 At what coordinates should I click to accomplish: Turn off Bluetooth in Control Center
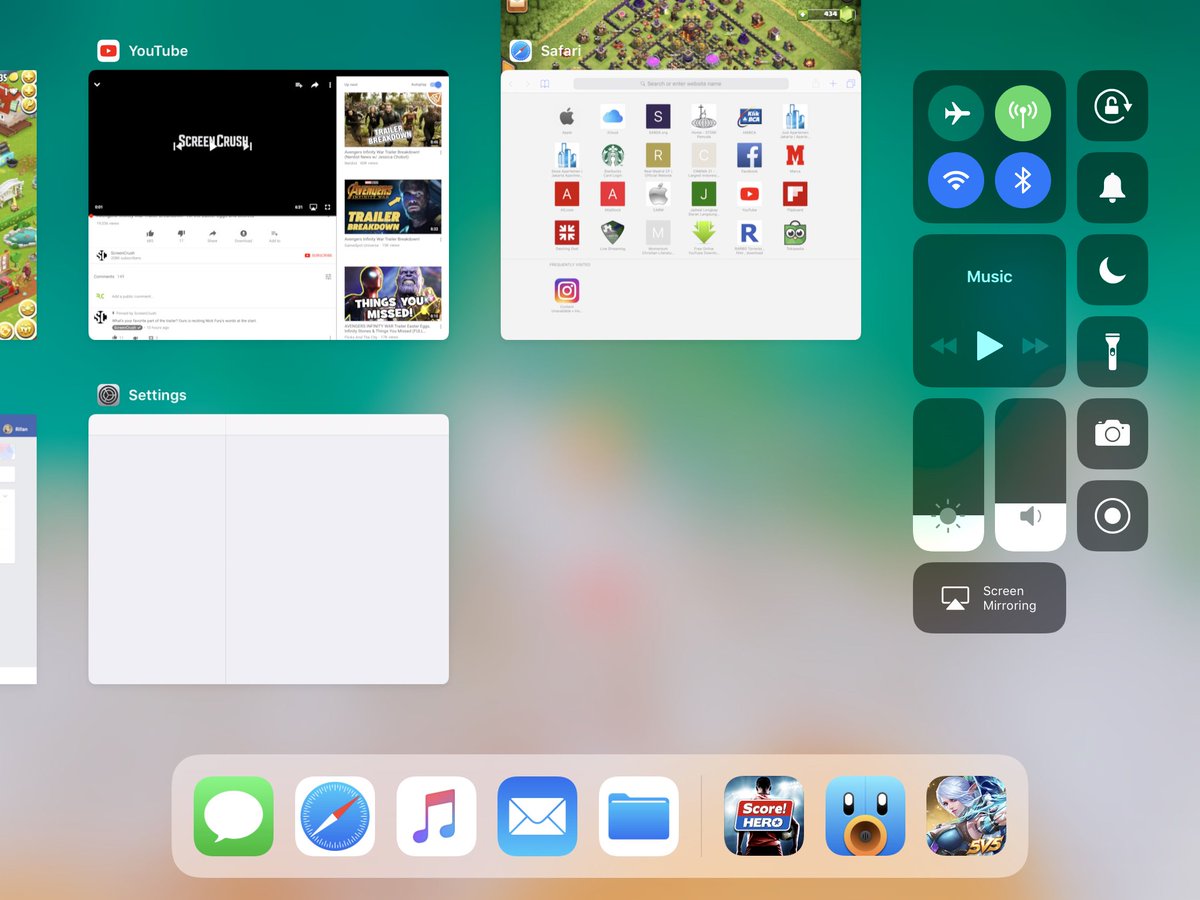point(1023,180)
